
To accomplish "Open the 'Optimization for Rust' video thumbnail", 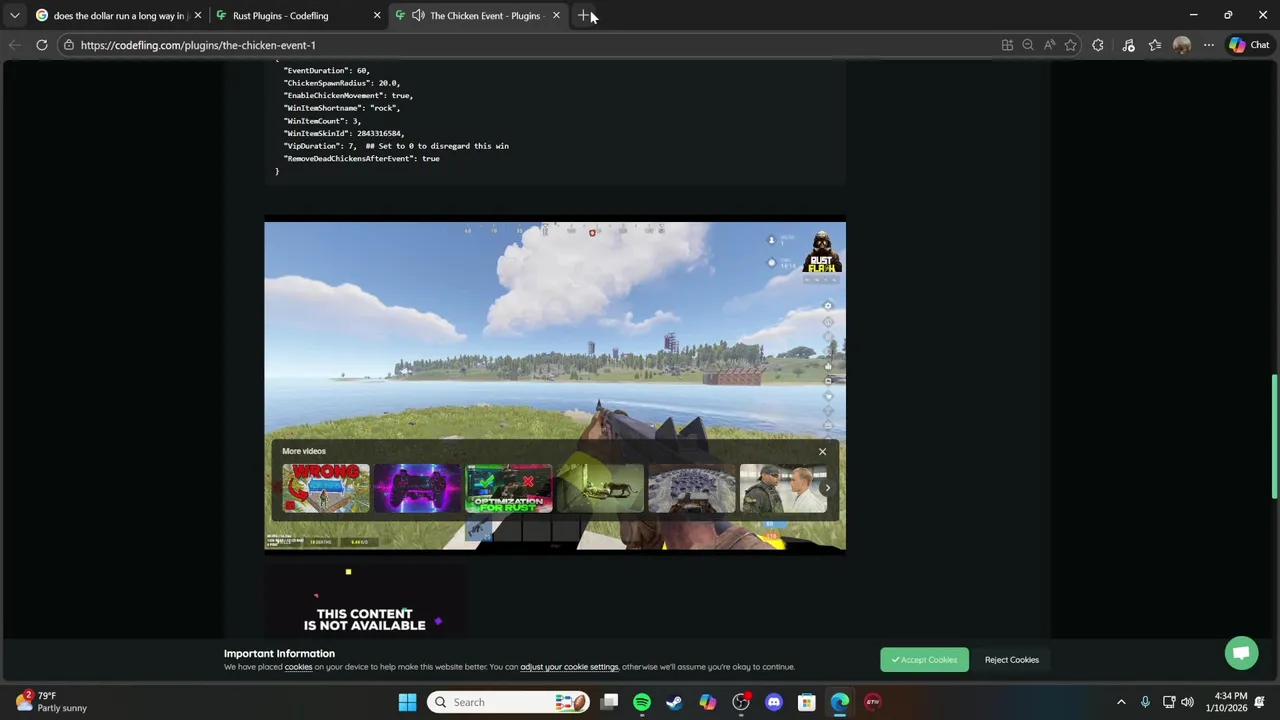I will pyautogui.click(x=509, y=488).
